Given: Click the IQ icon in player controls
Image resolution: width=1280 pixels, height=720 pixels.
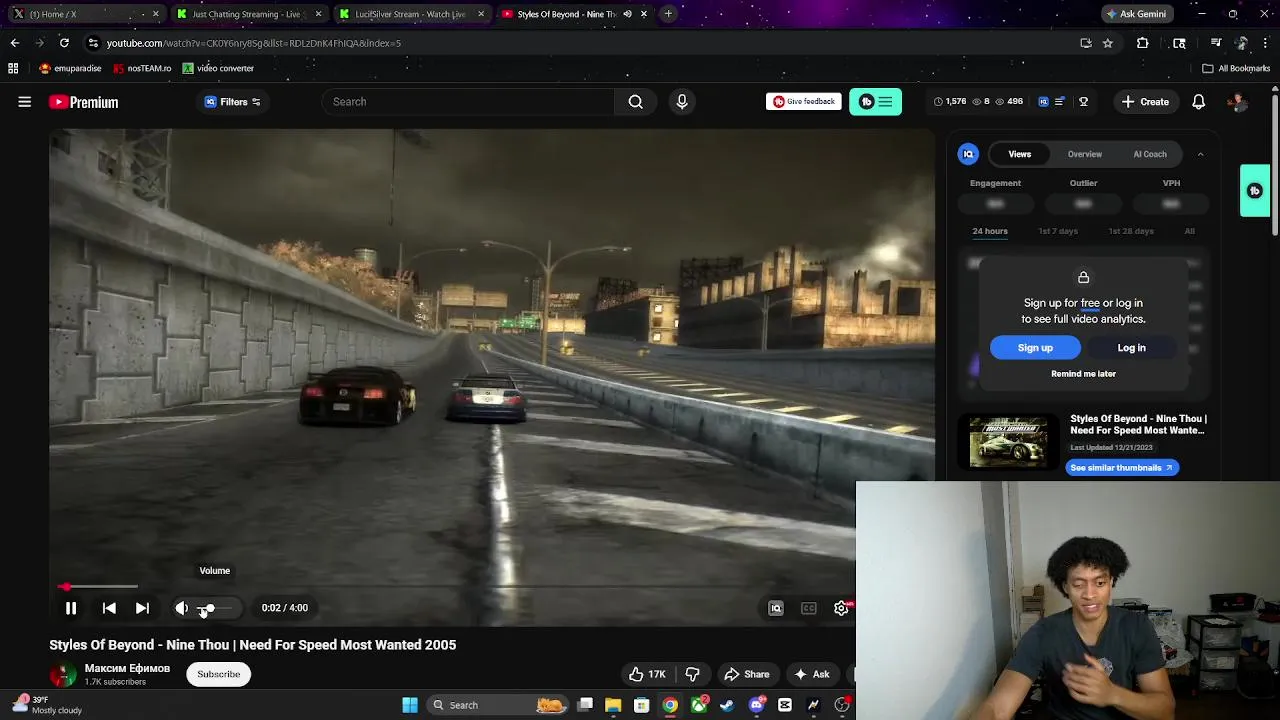Looking at the screenshot, I should (x=775, y=608).
